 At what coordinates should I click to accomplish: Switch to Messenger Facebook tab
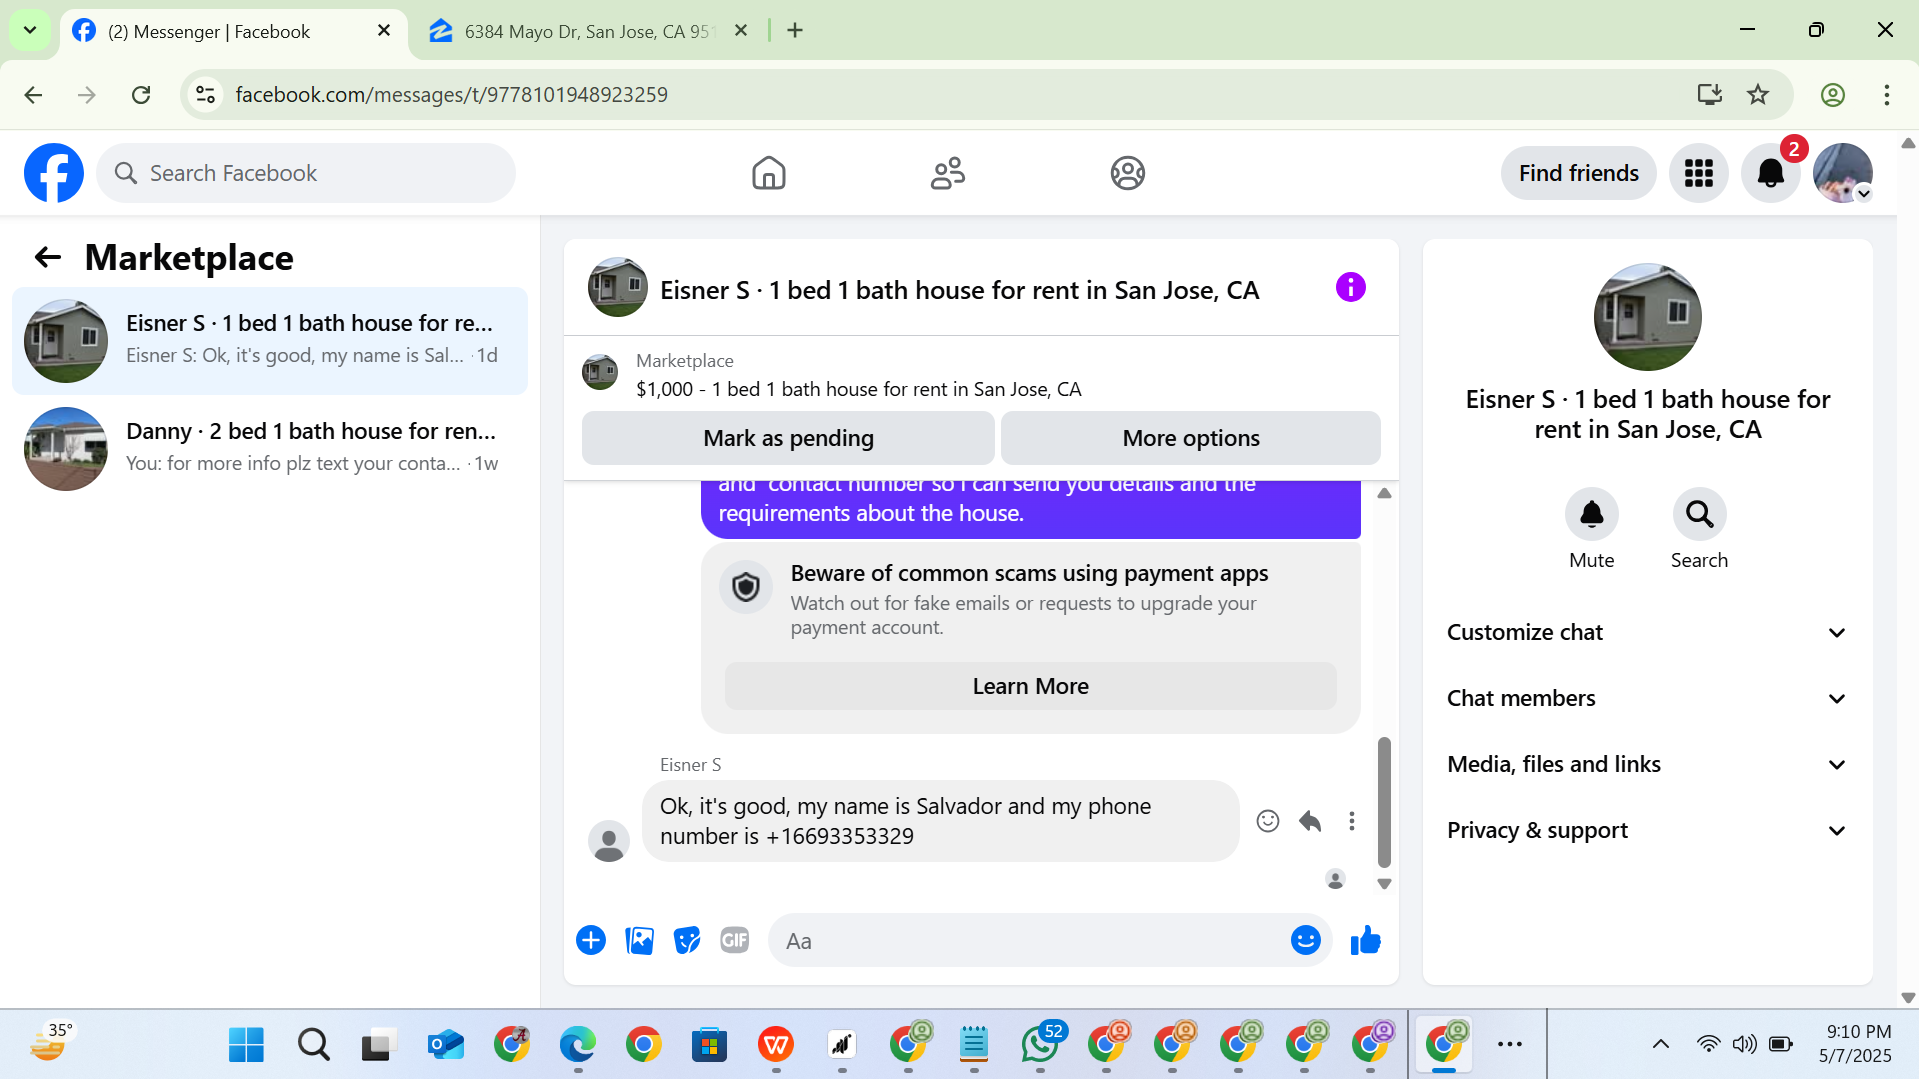point(234,31)
